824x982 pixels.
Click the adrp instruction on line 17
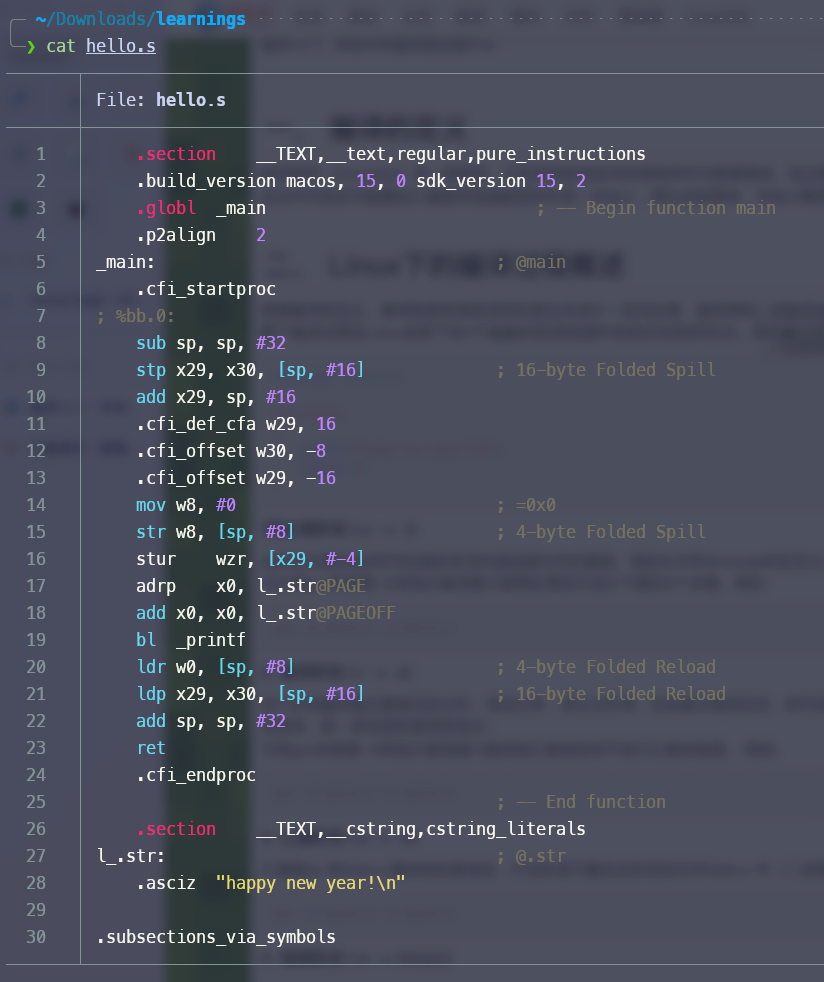(x=156, y=586)
